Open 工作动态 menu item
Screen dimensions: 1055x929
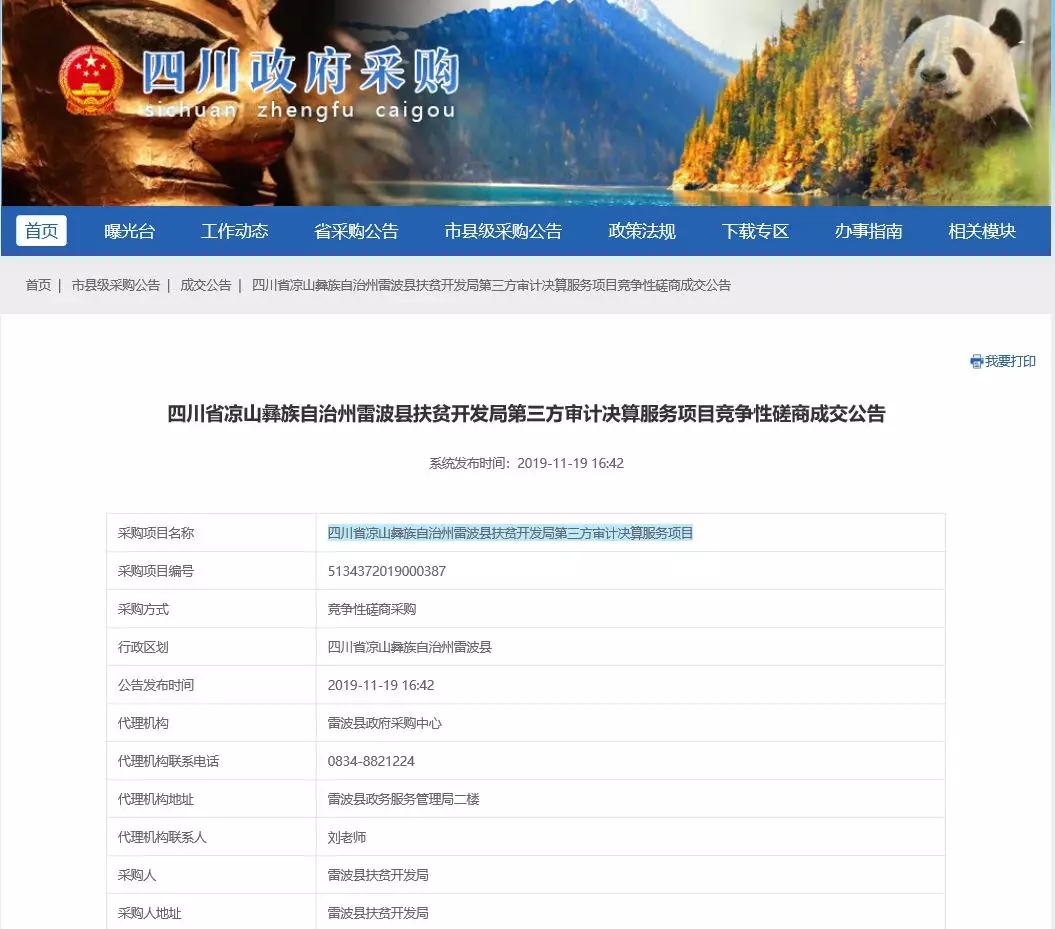click(x=235, y=231)
